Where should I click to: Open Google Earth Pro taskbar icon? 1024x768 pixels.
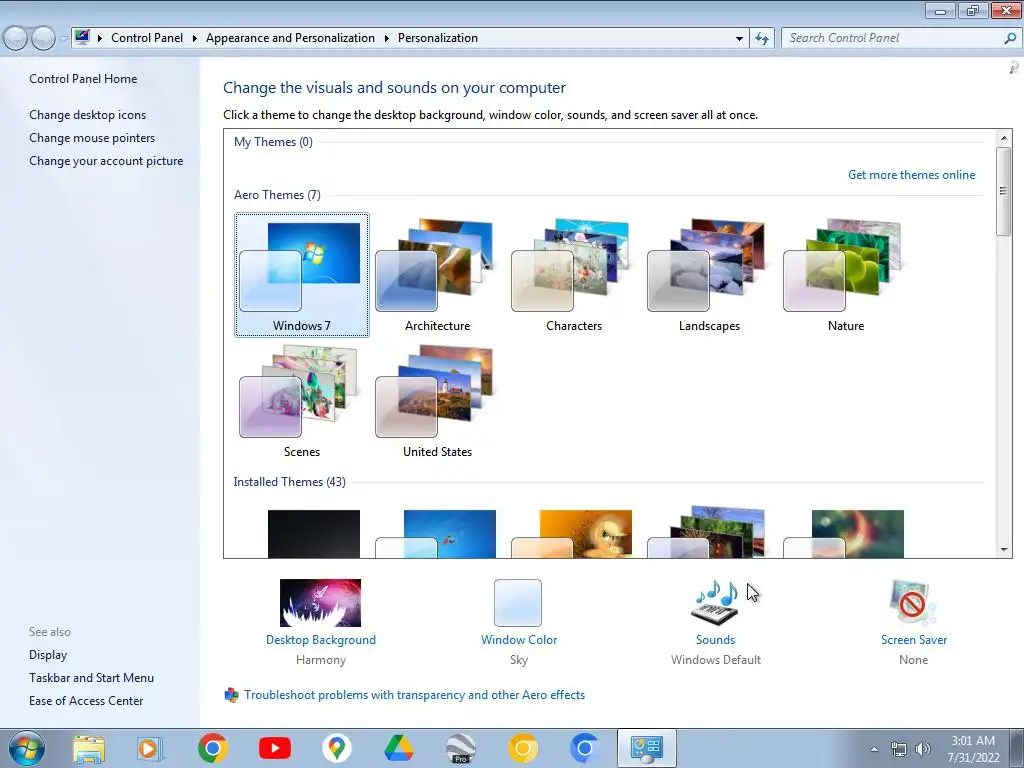(461, 748)
